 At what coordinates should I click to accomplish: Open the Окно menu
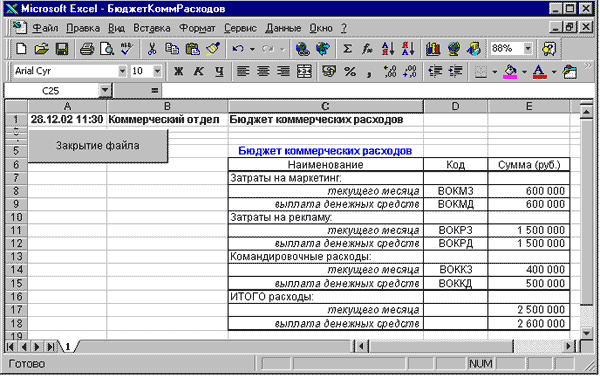pyautogui.click(x=321, y=28)
